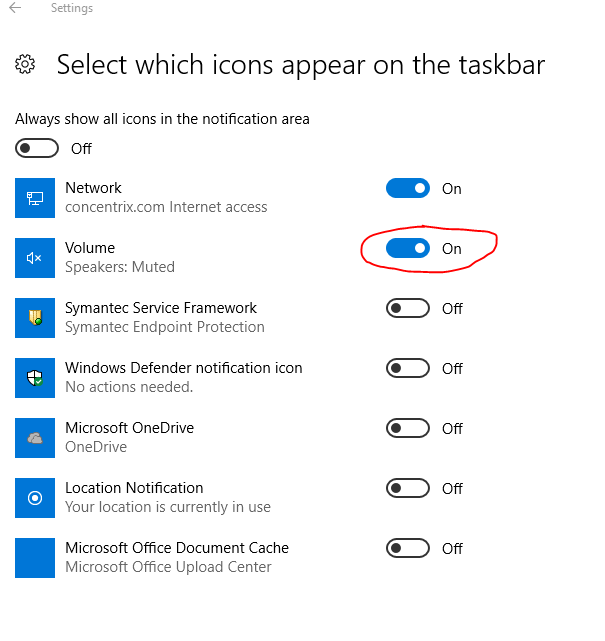Click the Location Notification circle icon

35,498
